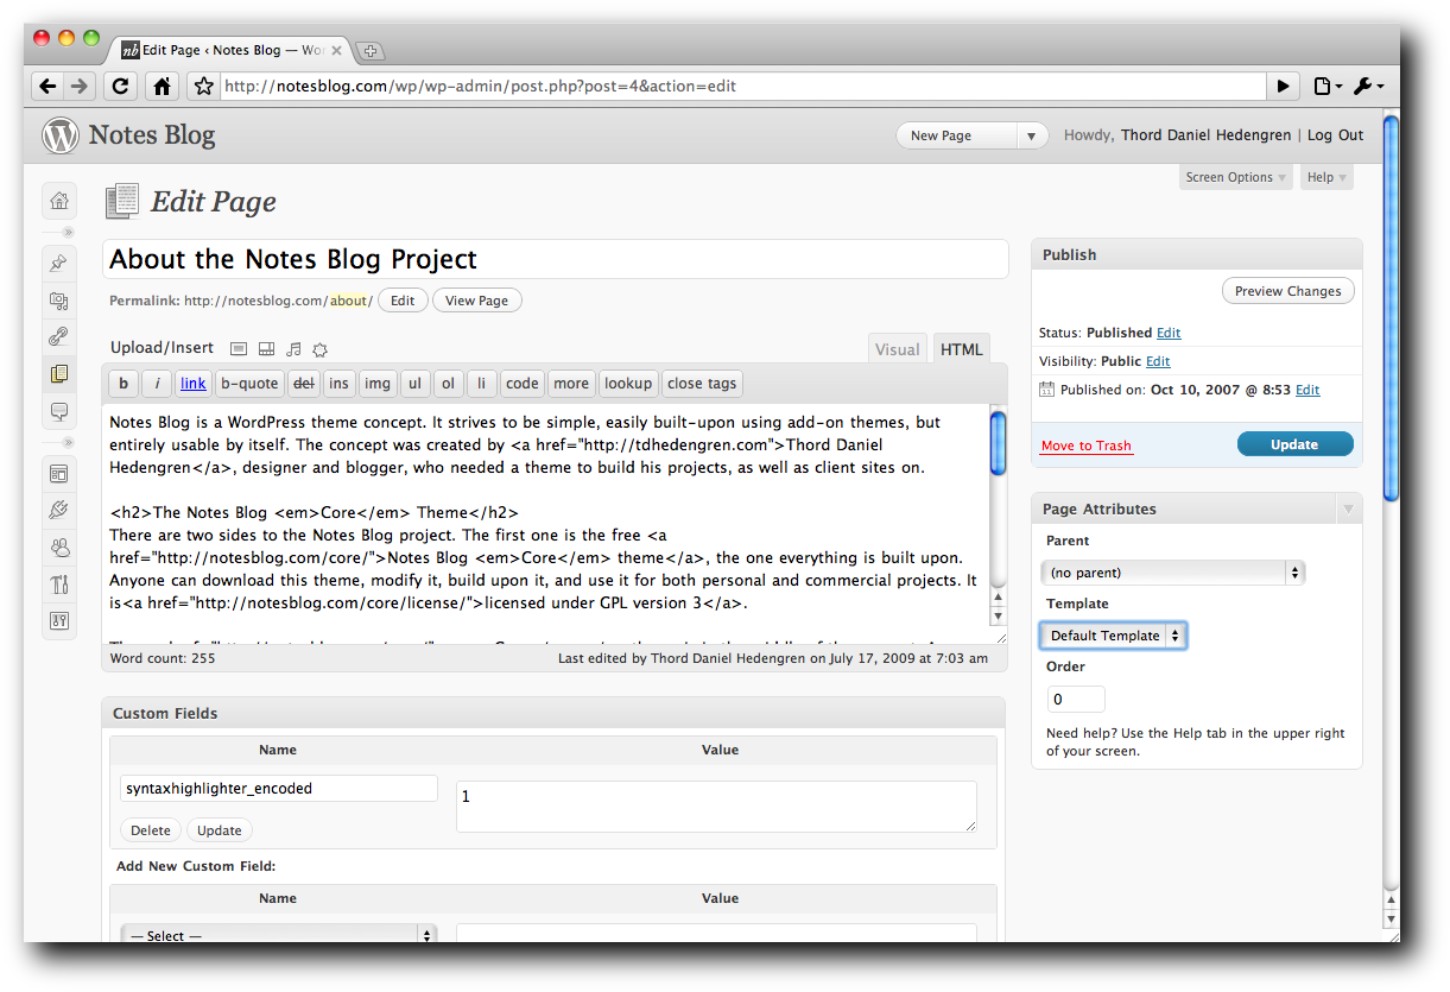Open the Comments bubble icon in sidebar
Viewport: 1450px width, 992px height.
coord(59,411)
